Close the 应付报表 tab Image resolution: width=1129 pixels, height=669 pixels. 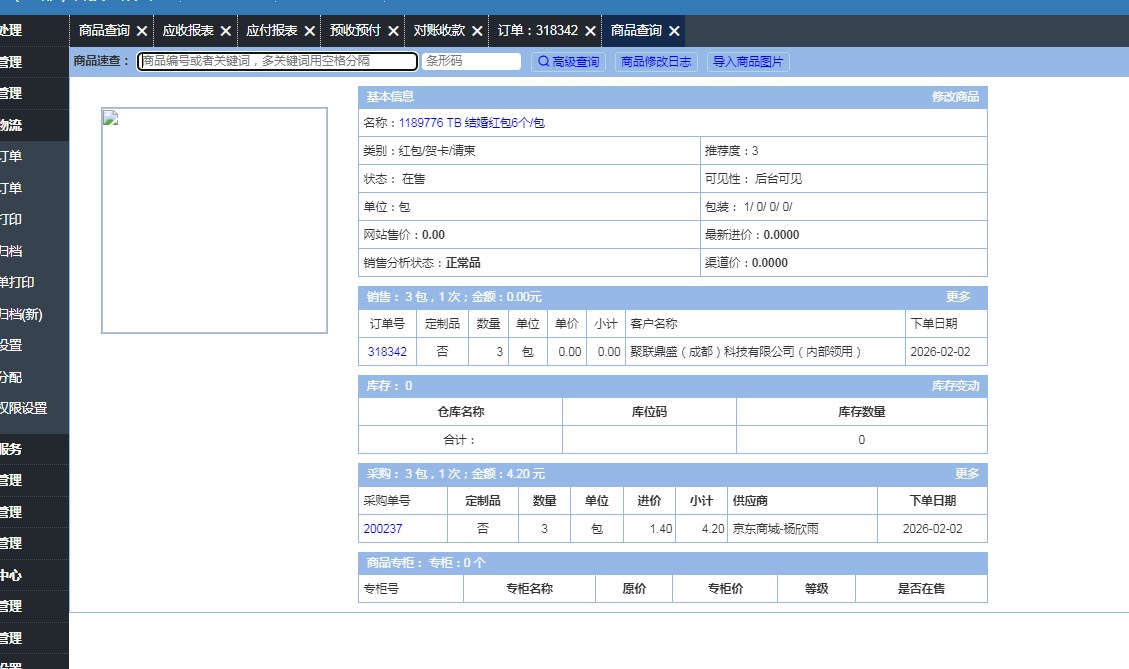pyautogui.click(x=309, y=31)
